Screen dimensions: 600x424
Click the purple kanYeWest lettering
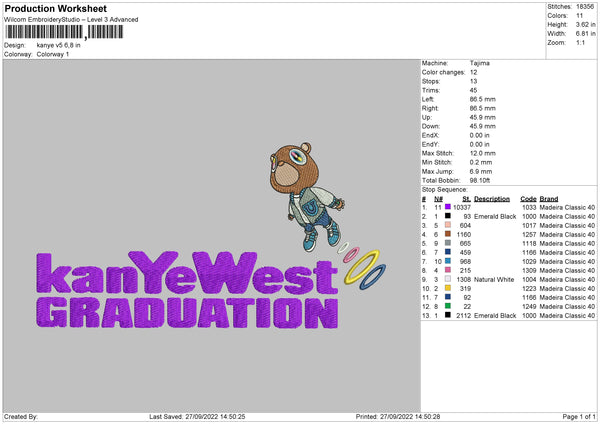pyautogui.click(x=187, y=272)
